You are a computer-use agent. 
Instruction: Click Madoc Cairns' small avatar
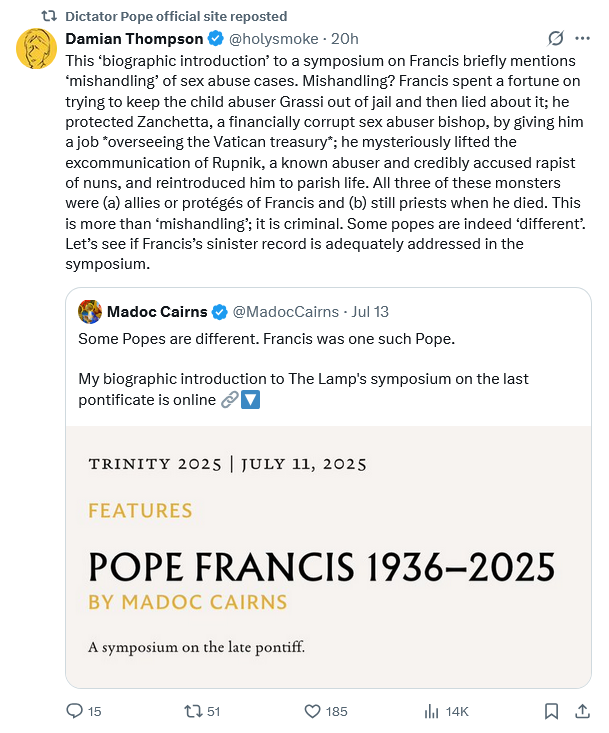89,311
